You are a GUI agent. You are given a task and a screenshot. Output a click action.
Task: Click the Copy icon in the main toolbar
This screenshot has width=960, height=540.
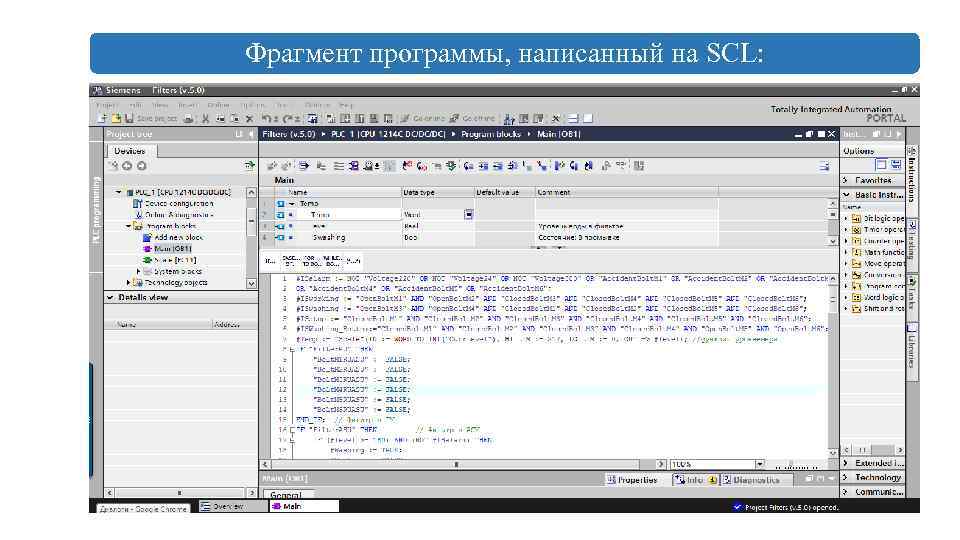click(x=220, y=118)
